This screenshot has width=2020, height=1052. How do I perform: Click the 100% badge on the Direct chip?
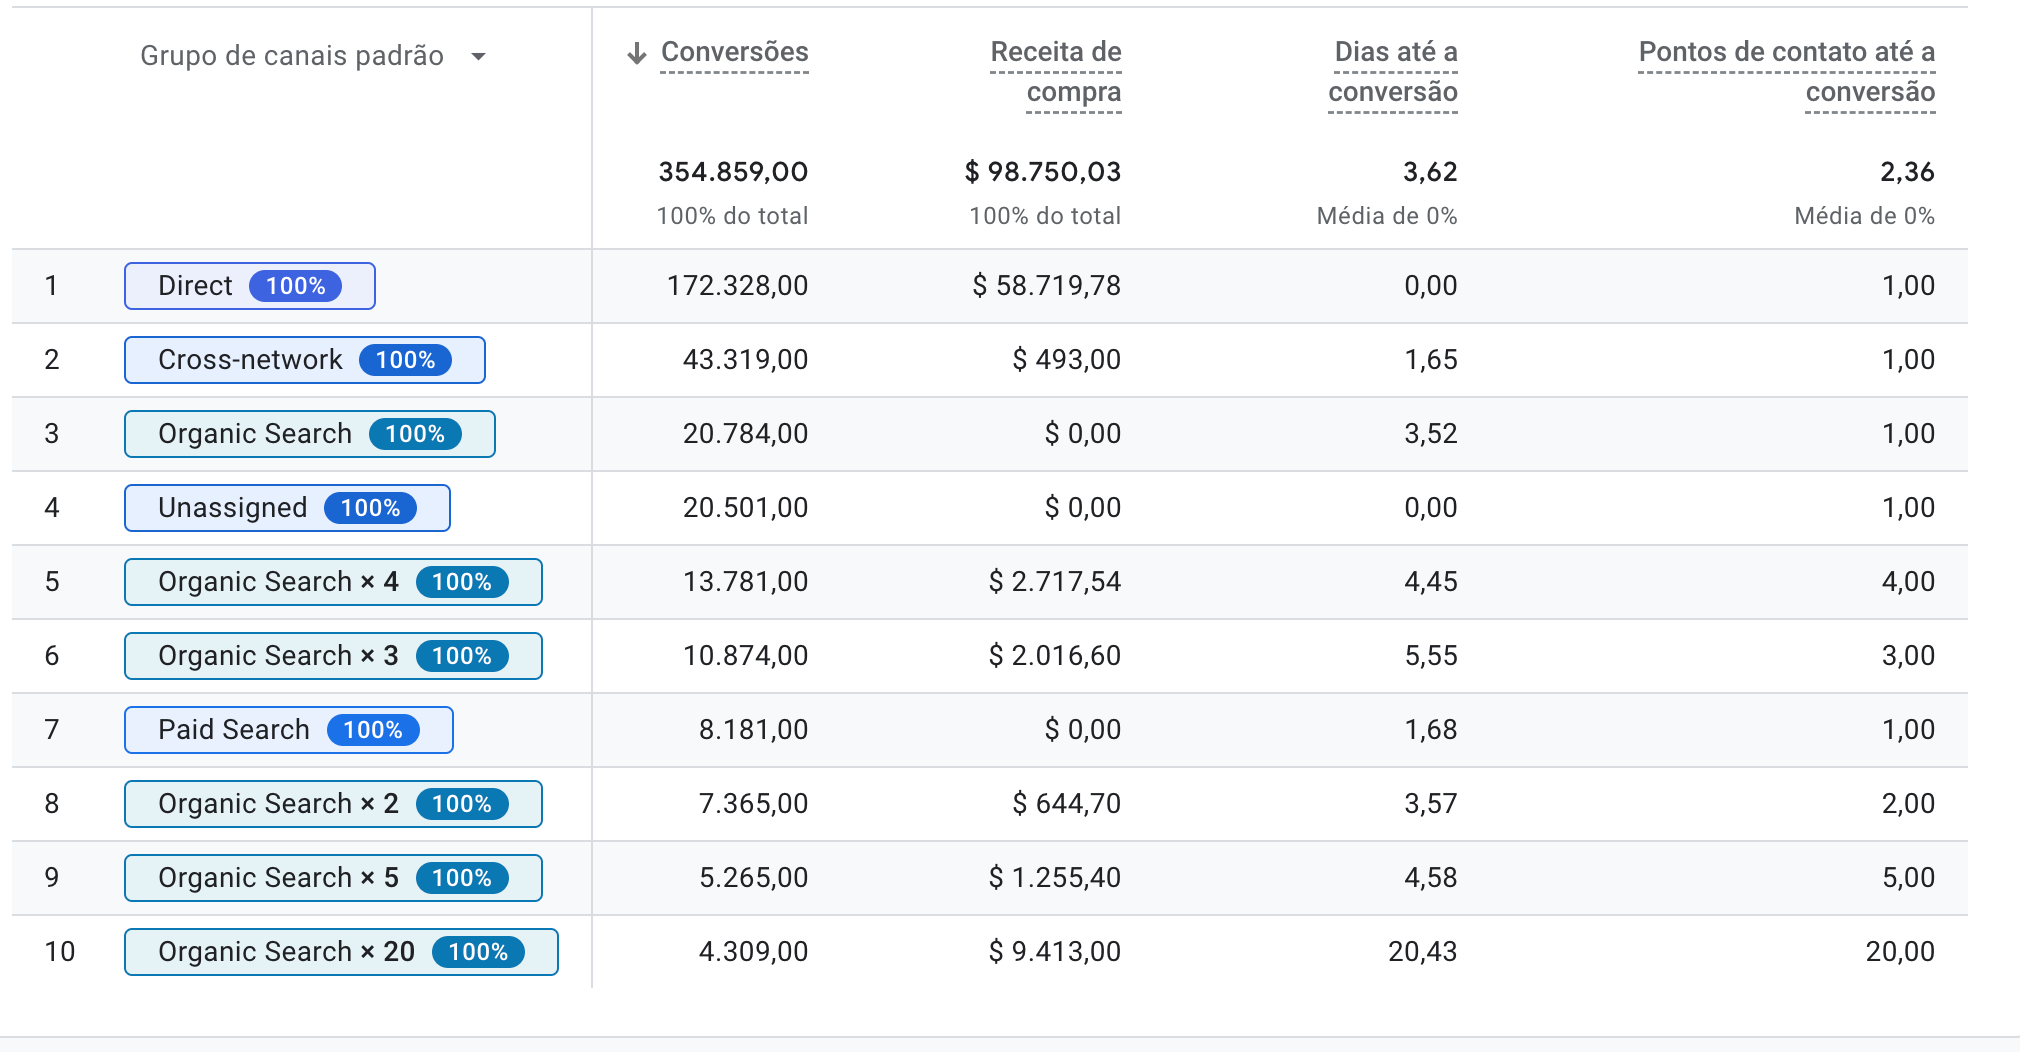point(295,286)
